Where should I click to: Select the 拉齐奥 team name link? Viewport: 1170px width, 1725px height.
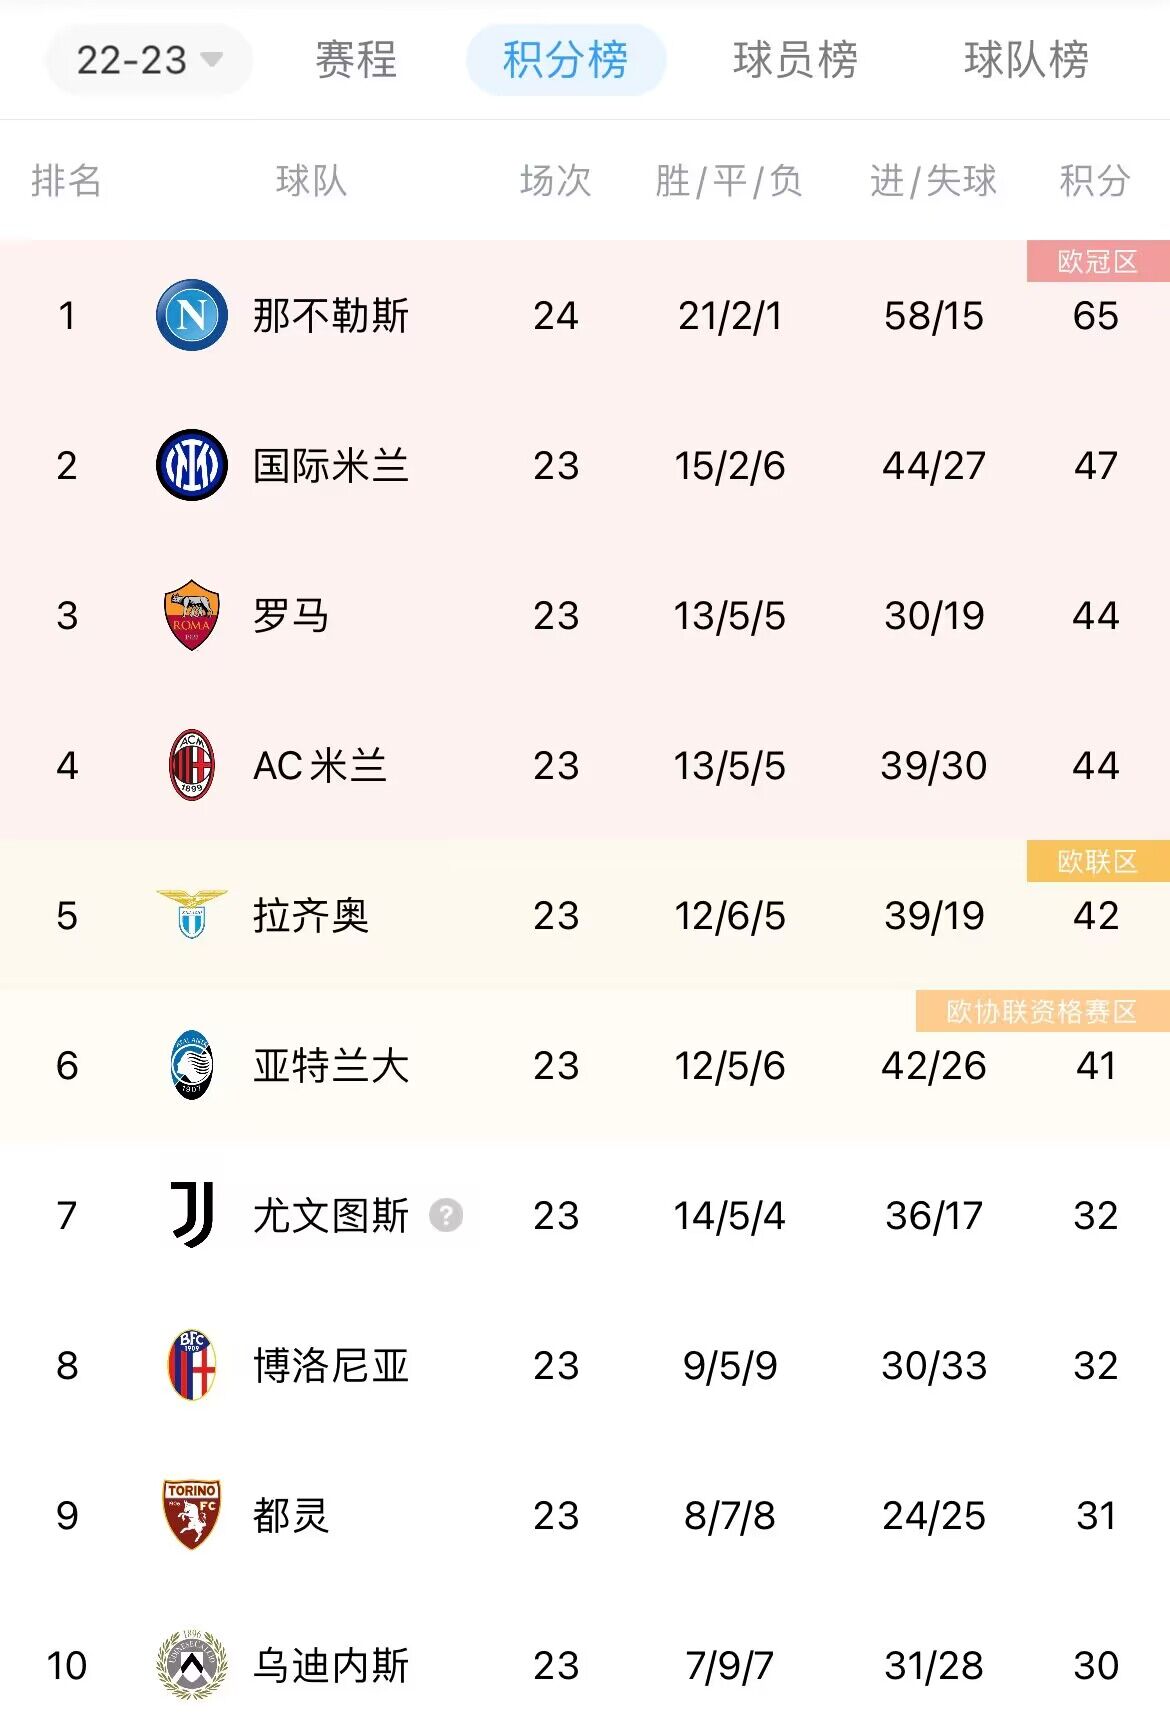(312, 915)
